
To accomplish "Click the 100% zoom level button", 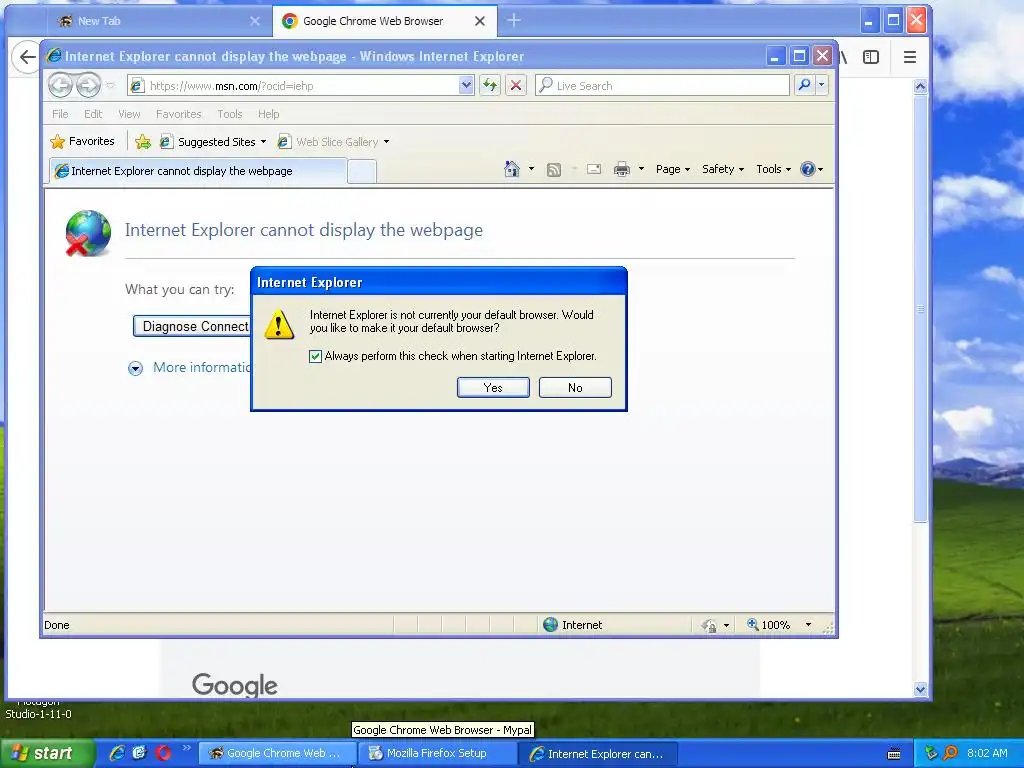I will click(x=769, y=625).
